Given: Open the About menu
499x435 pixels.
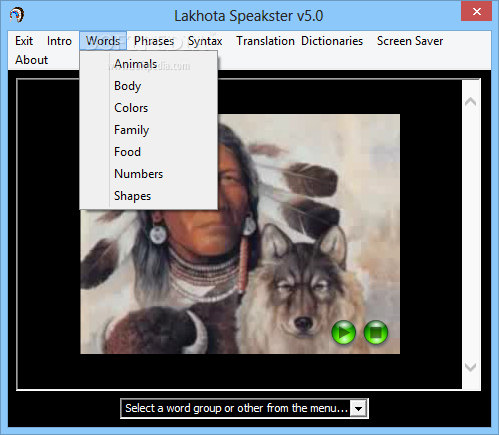Looking at the screenshot, I should pyautogui.click(x=32, y=60).
